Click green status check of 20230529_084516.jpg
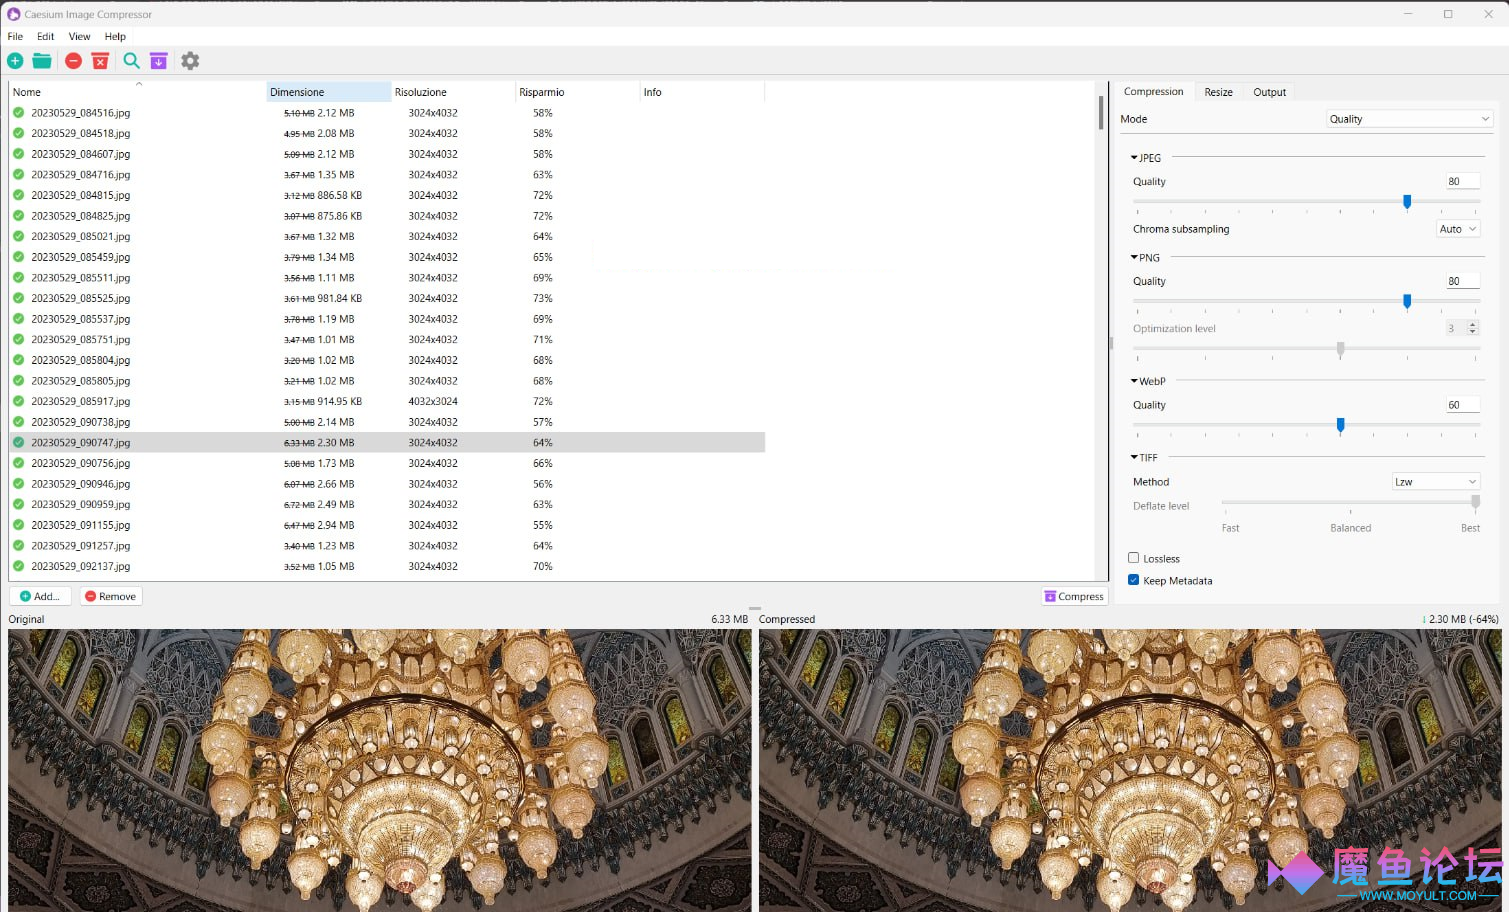Image resolution: width=1509 pixels, height=912 pixels. [18, 113]
